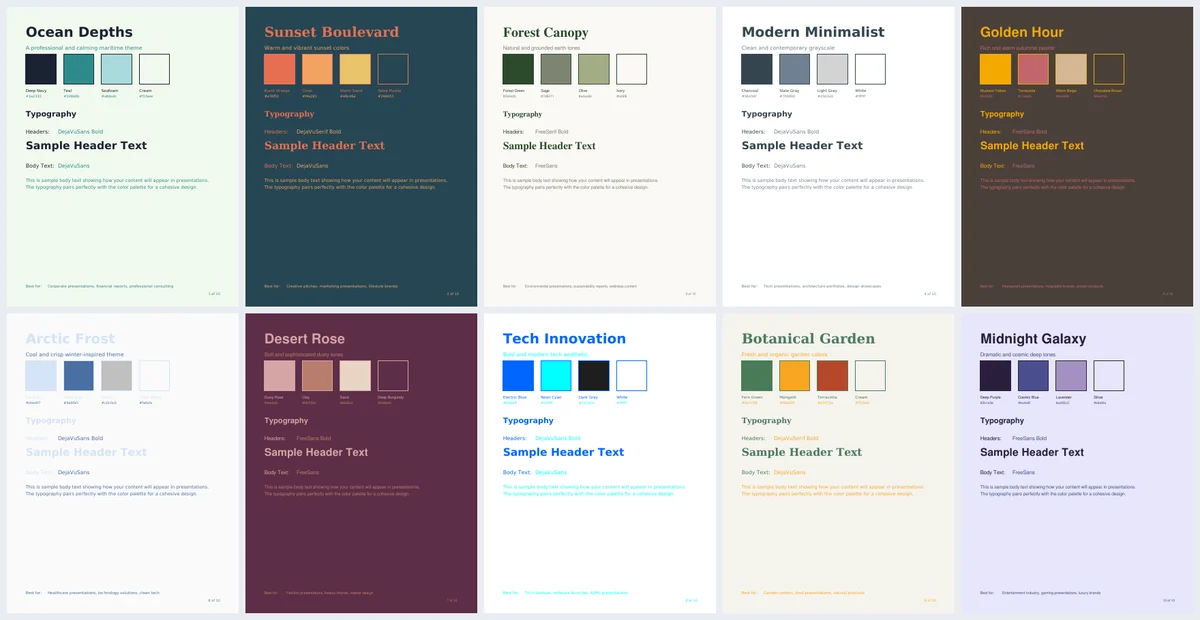The image size is (1200, 620).
Task: Click the "Typography" heading in Modern Minimalist
Action: (767, 114)
